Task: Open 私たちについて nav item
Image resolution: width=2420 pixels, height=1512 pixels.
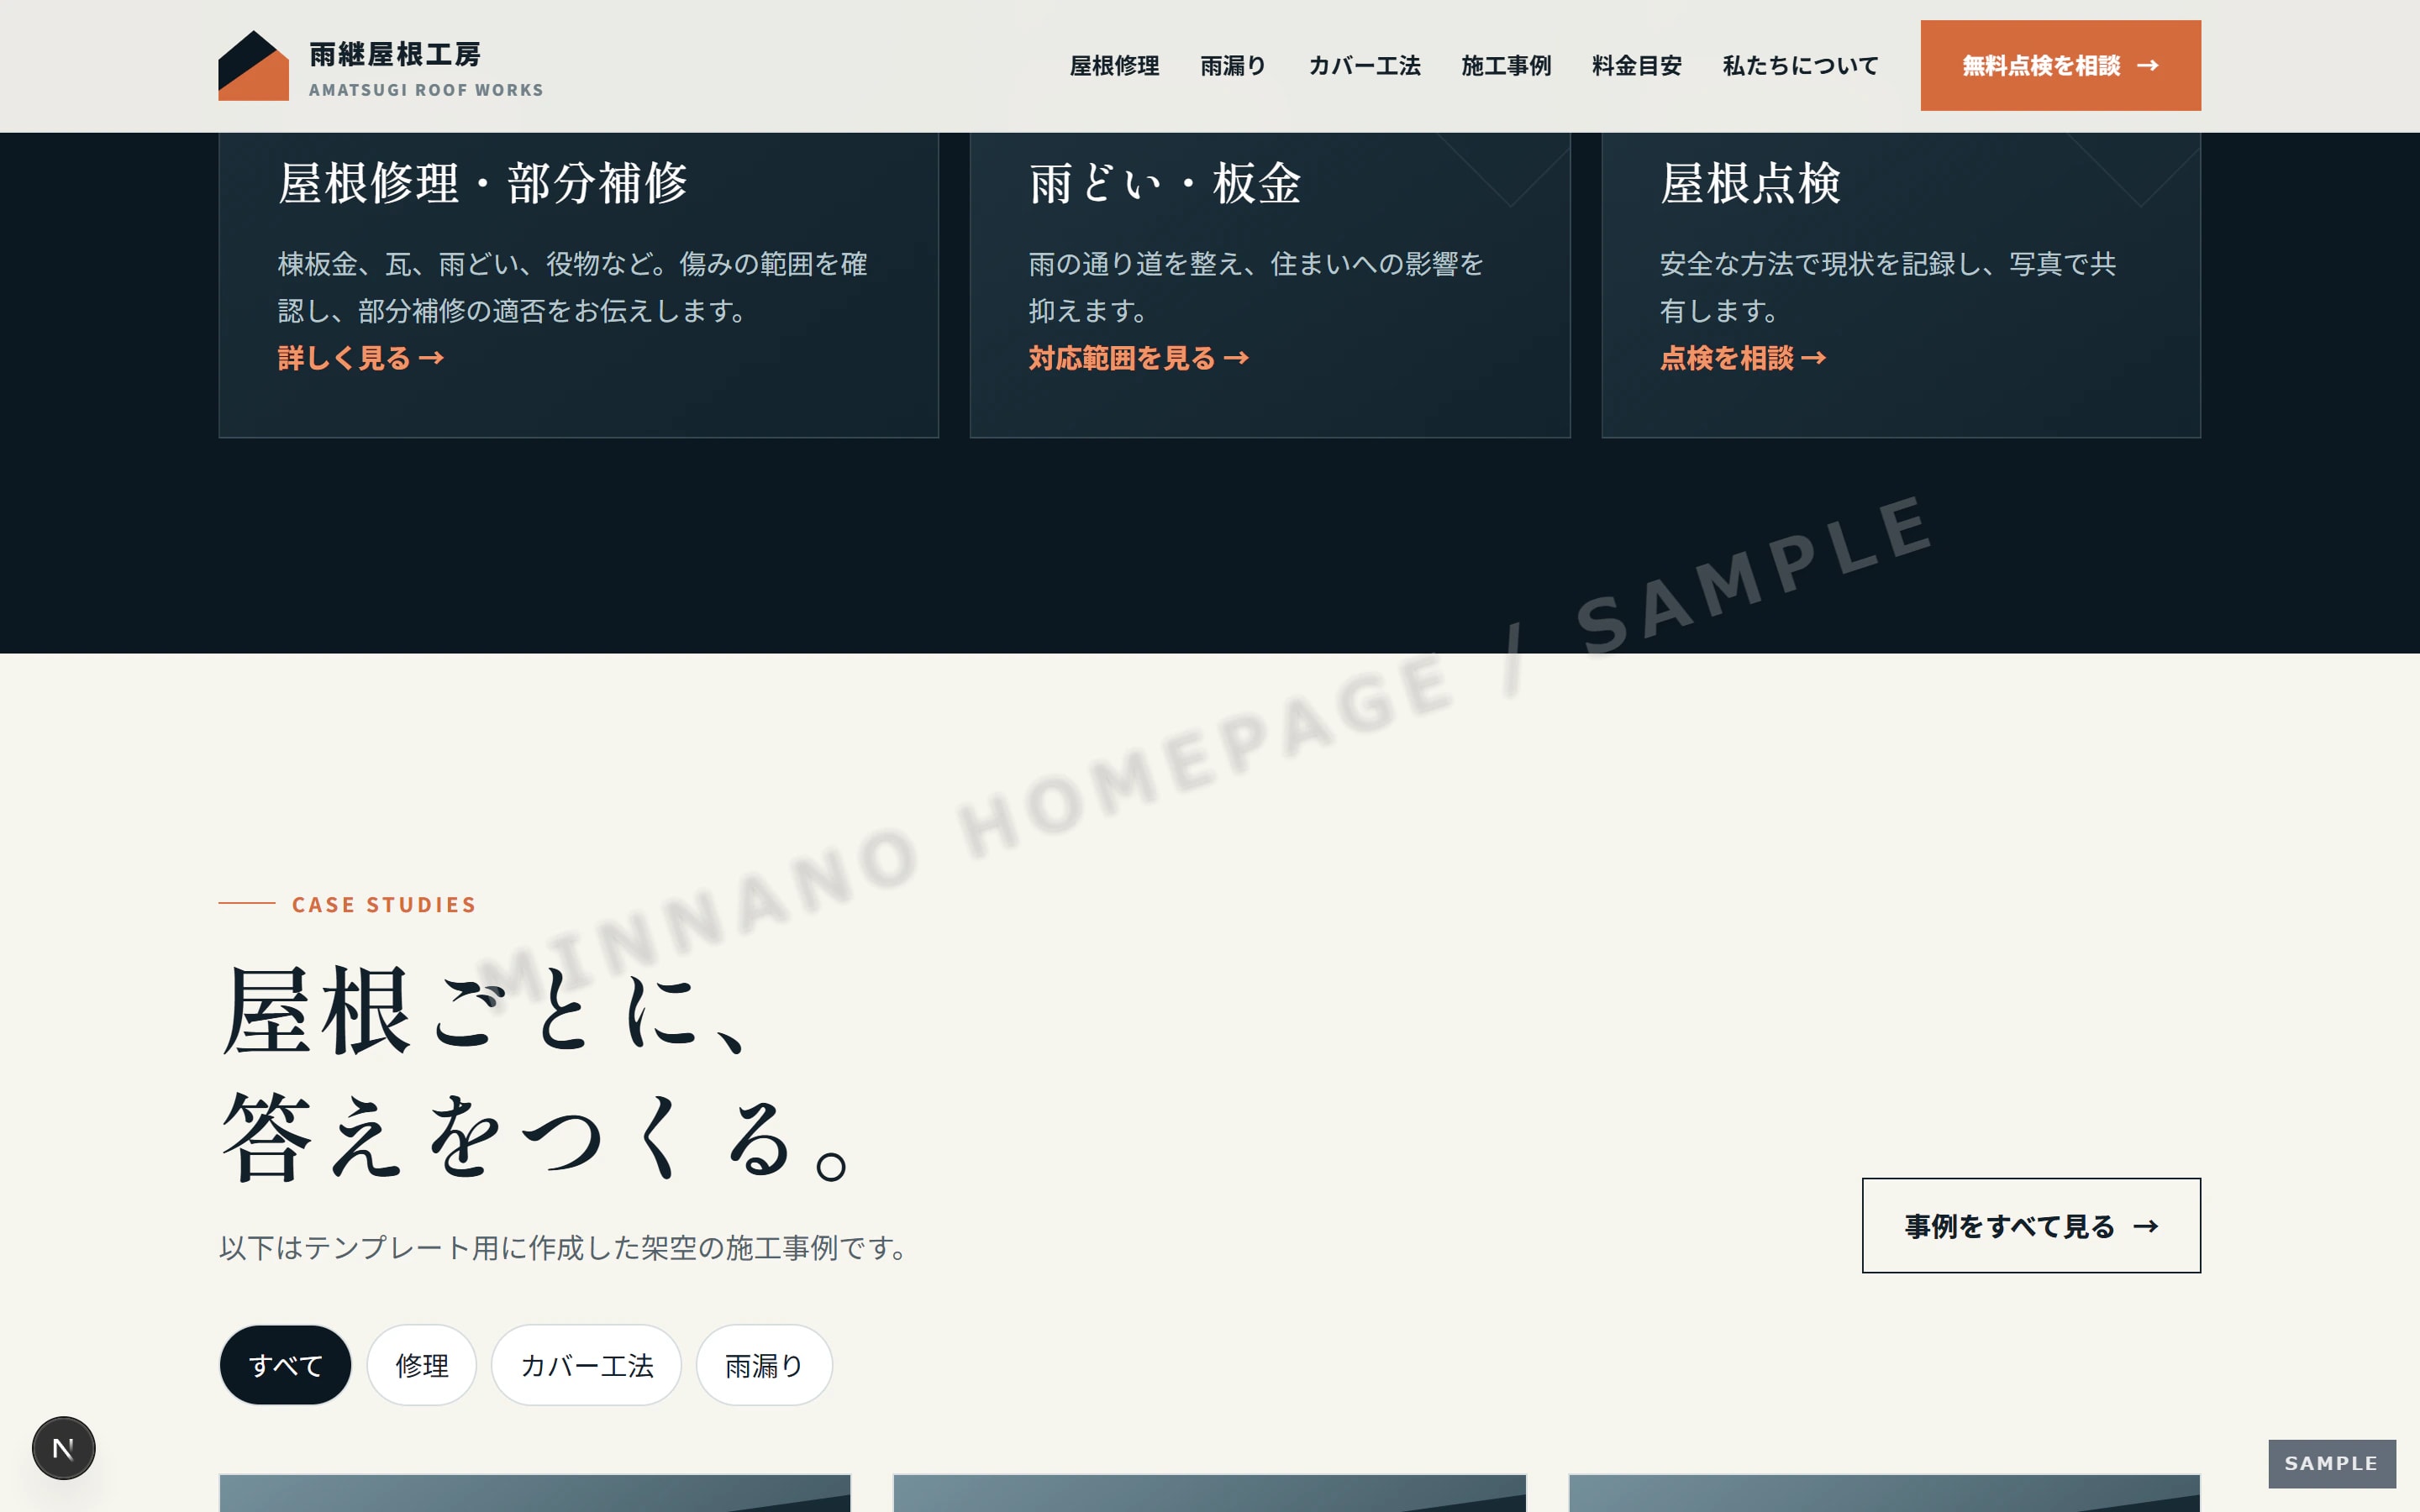Action: [x=1800, y=66]
